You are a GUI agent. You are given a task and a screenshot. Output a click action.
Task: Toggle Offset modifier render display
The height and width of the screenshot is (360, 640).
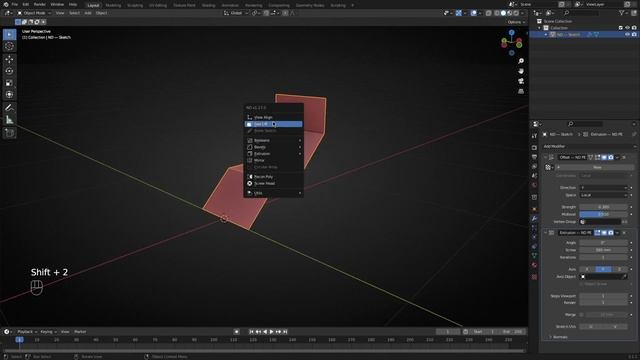pyautogui.click(x=611, y=157)
